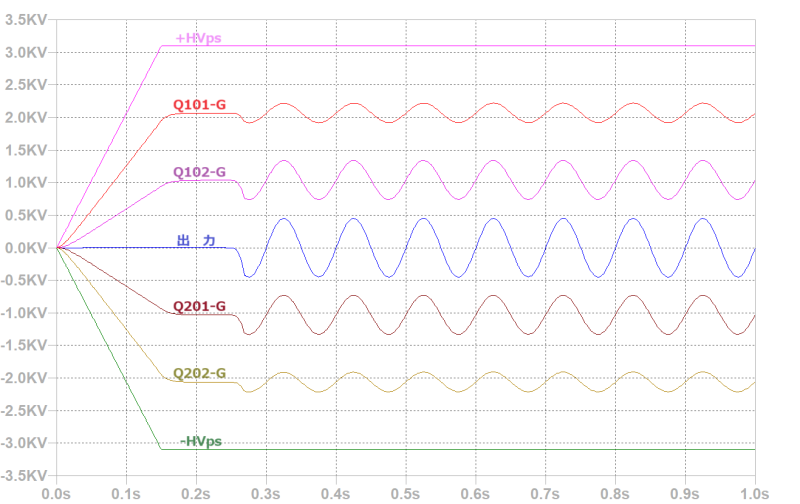Screen dimensions: 800x504
Task: Click the 0.0KV y-axis label
Action: pyautogui.click(x=26, y=248)
